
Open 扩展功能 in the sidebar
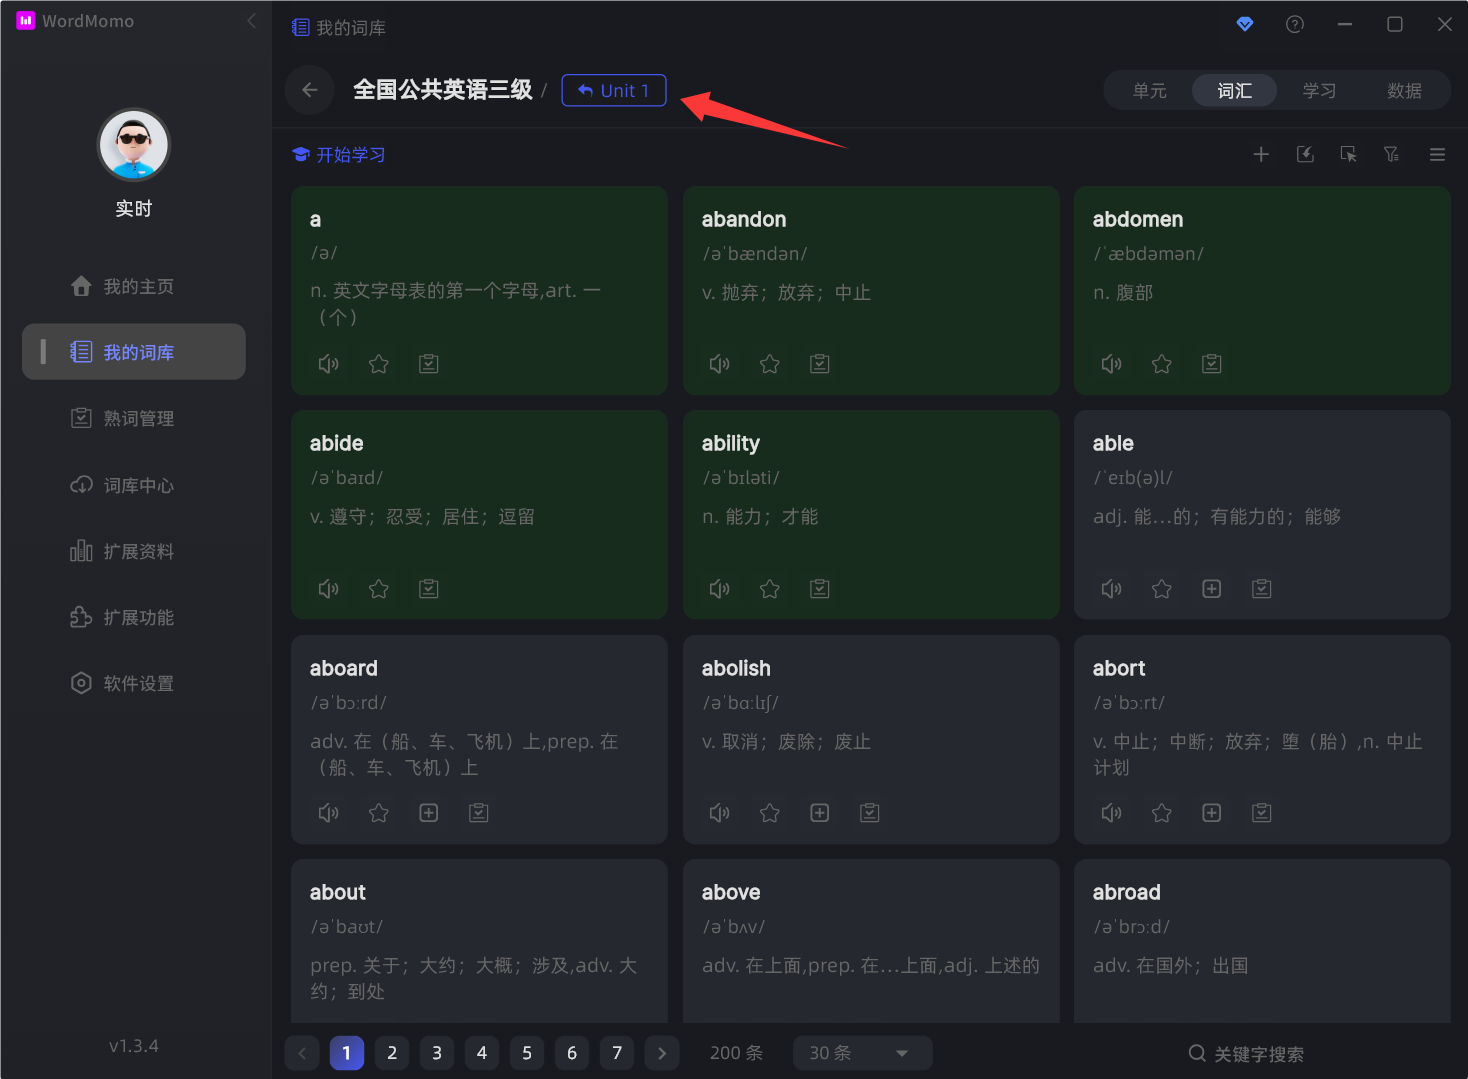tap(134, 617)
